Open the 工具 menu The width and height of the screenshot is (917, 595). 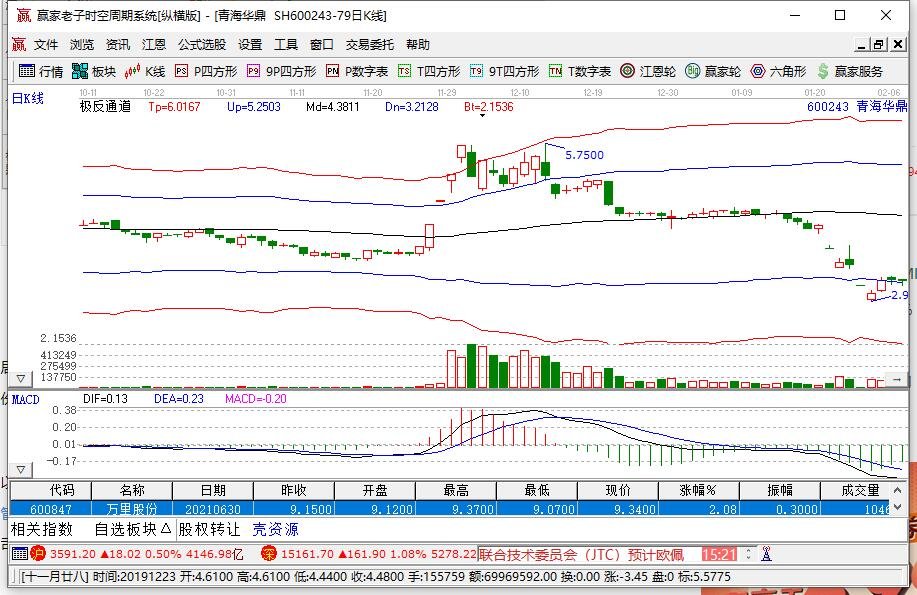point(286,44)
